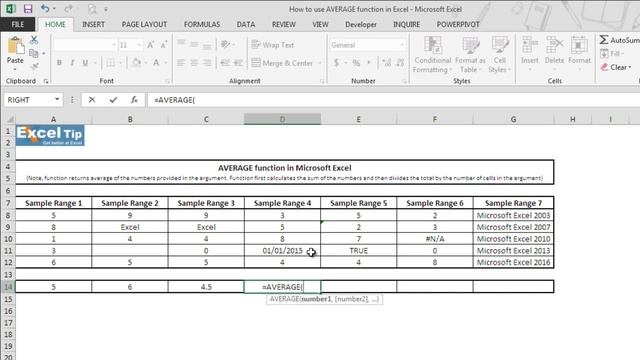The image size is (640, 360).
Task: Toggle Wrap Text
Action: coord(272,45)
